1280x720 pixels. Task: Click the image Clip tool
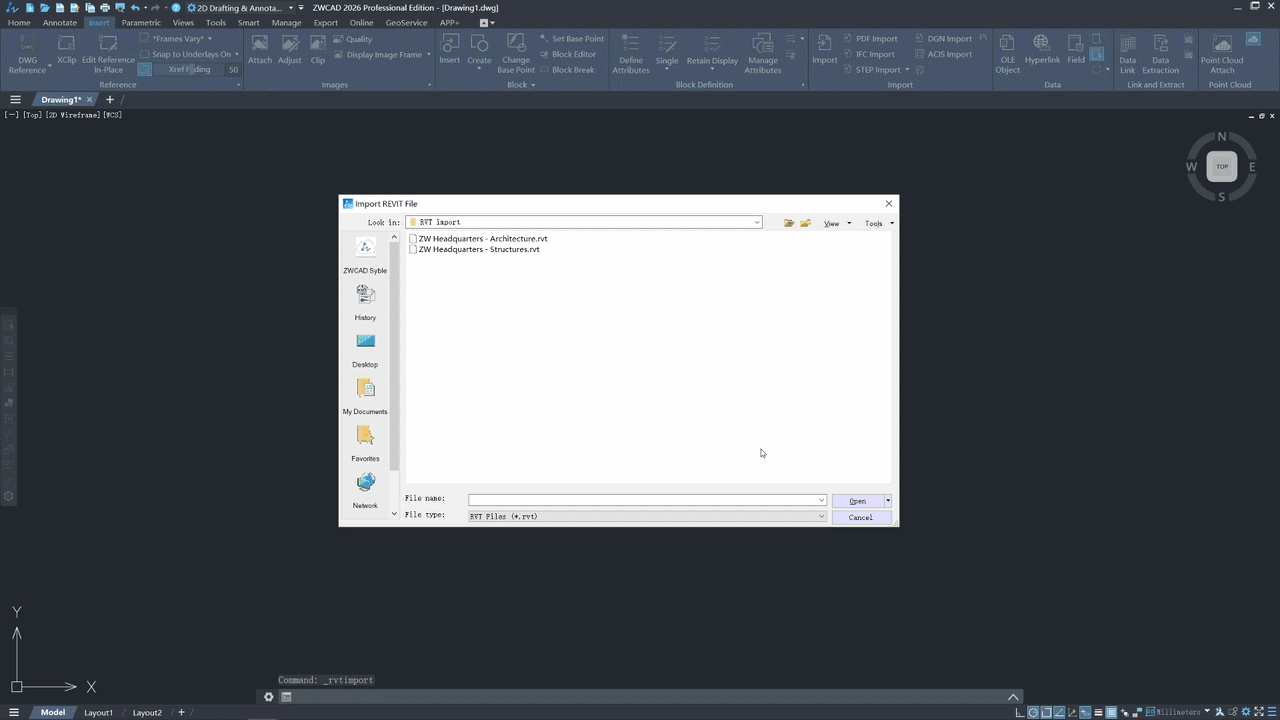pos(318,50)
